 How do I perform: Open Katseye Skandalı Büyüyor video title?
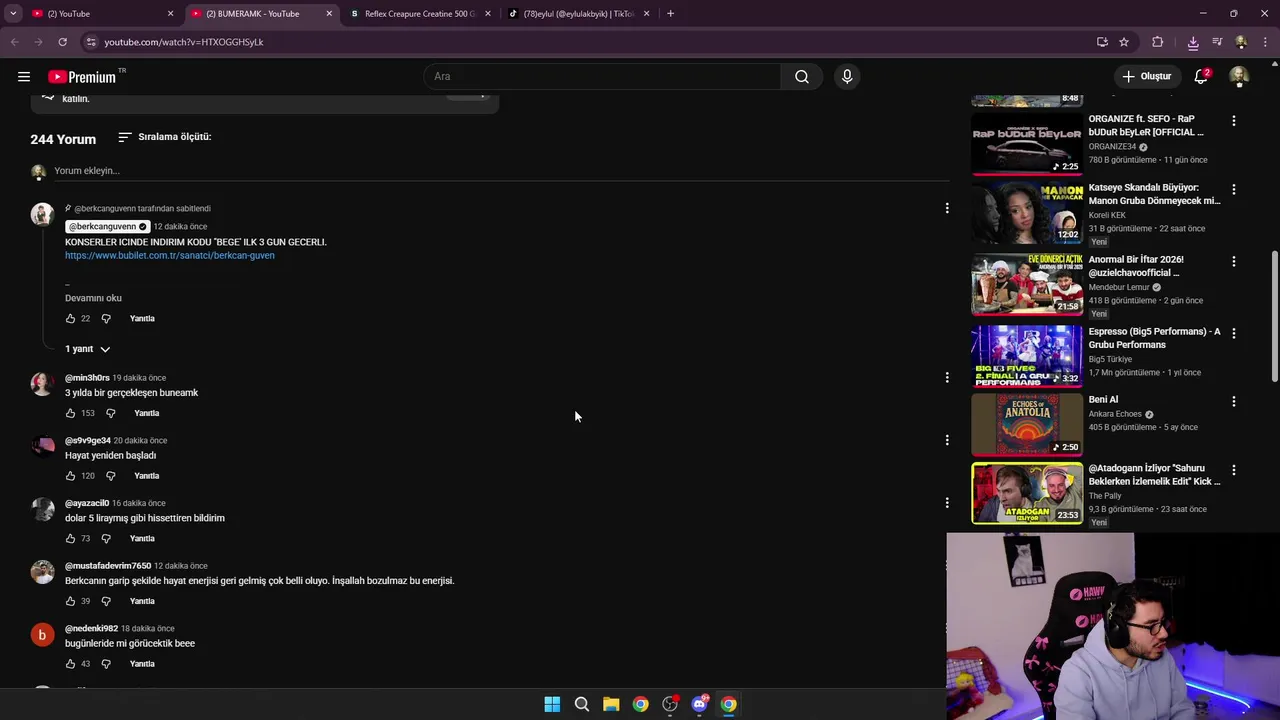coord(1154,194)
